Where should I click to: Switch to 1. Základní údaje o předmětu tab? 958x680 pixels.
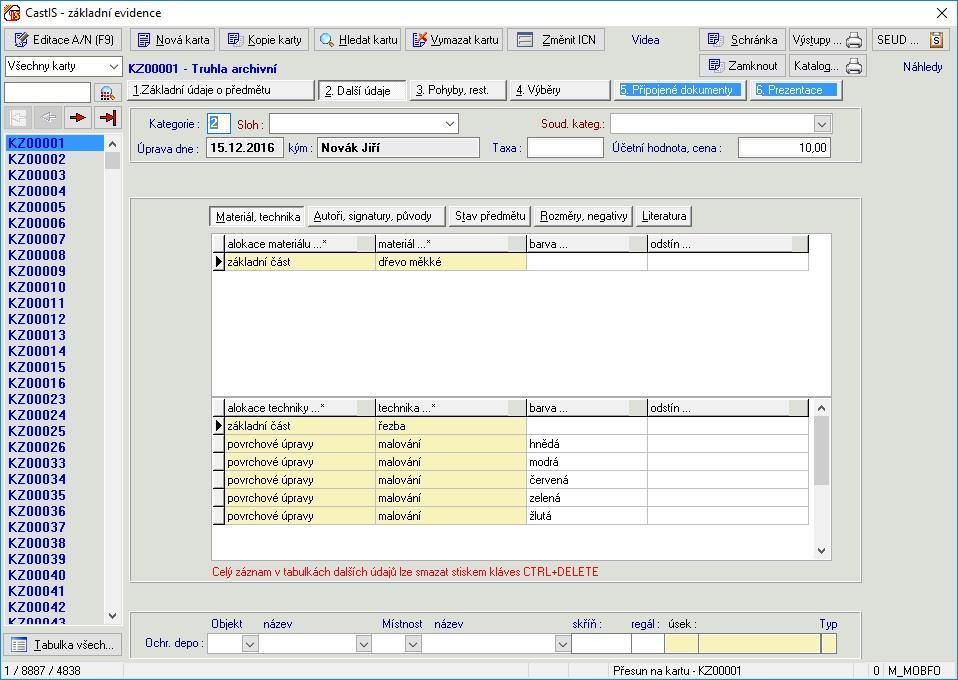pos(221,90)
